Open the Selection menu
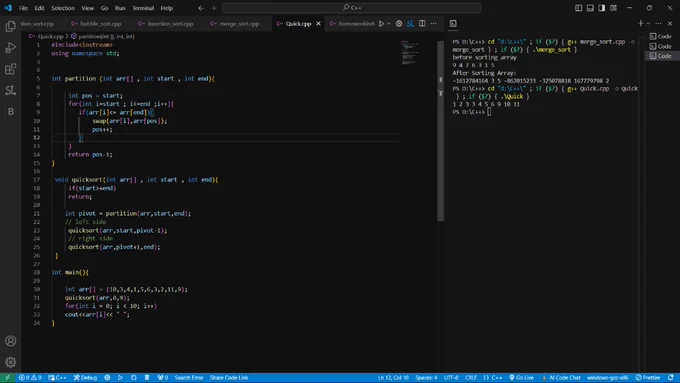Viewport: 680px width, 383px height. (x=63, y=8)
